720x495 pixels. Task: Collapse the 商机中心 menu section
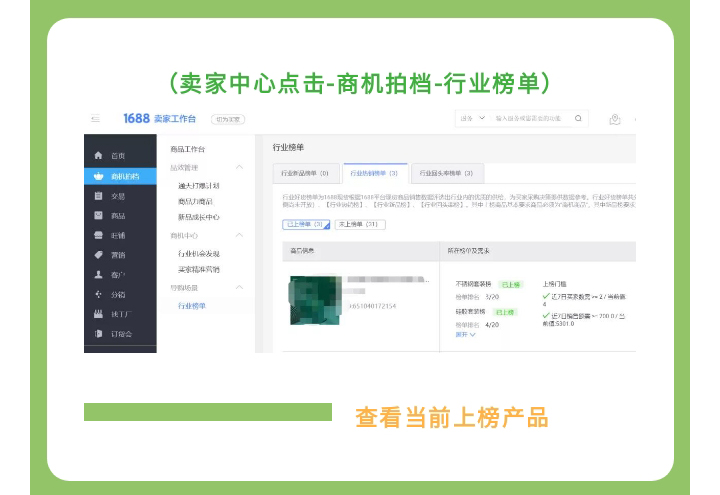239,235
